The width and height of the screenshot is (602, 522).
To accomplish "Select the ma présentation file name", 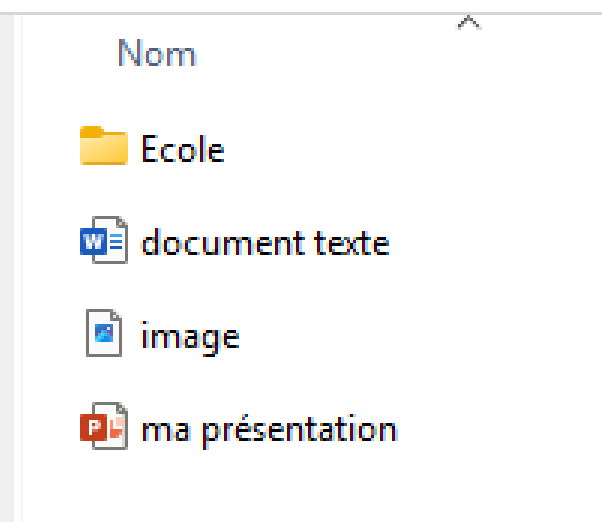I will pyautogui.click(x=269, y=430).
